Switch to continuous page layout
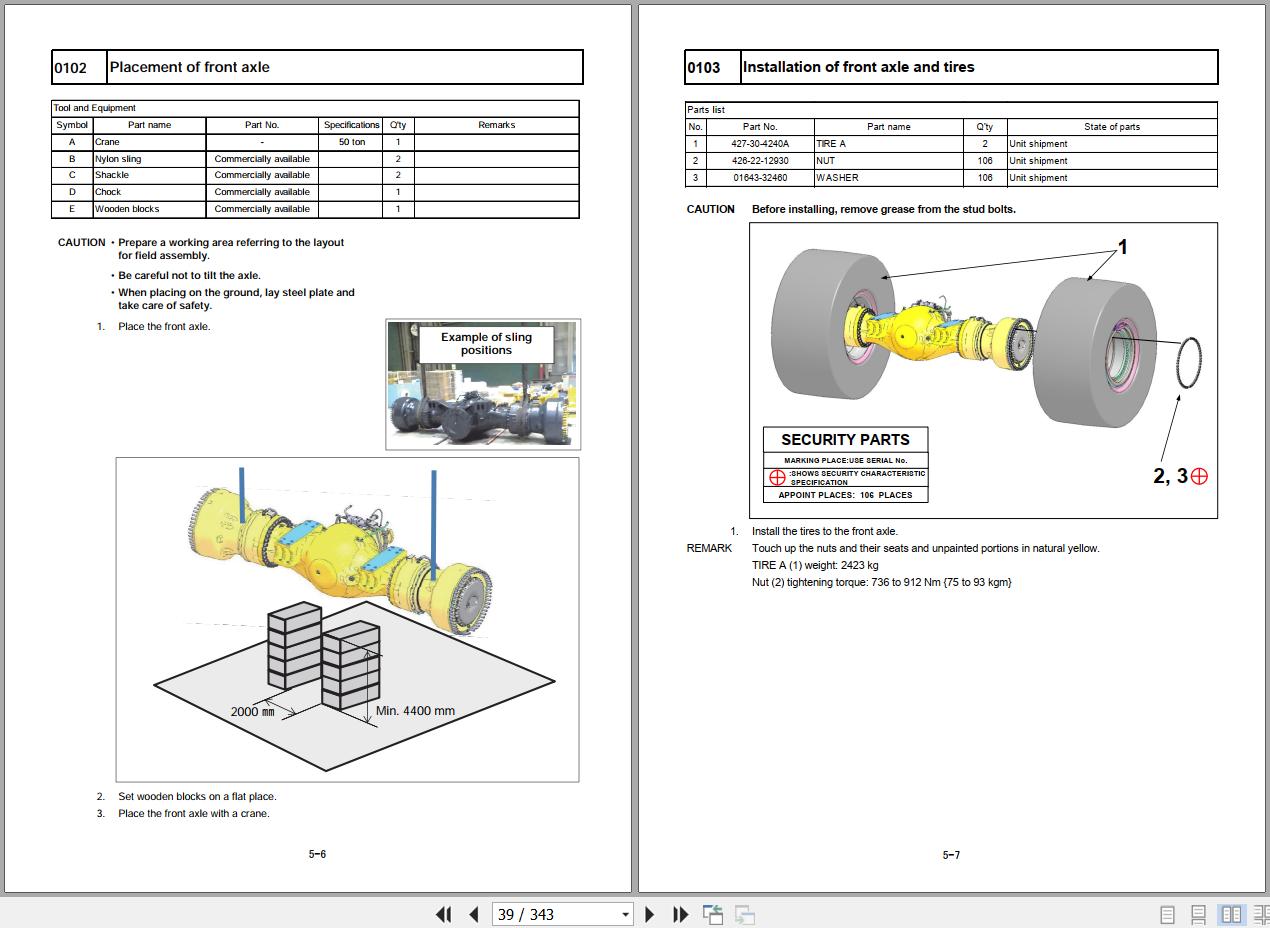1270x928 pixels. point(1198,914)
